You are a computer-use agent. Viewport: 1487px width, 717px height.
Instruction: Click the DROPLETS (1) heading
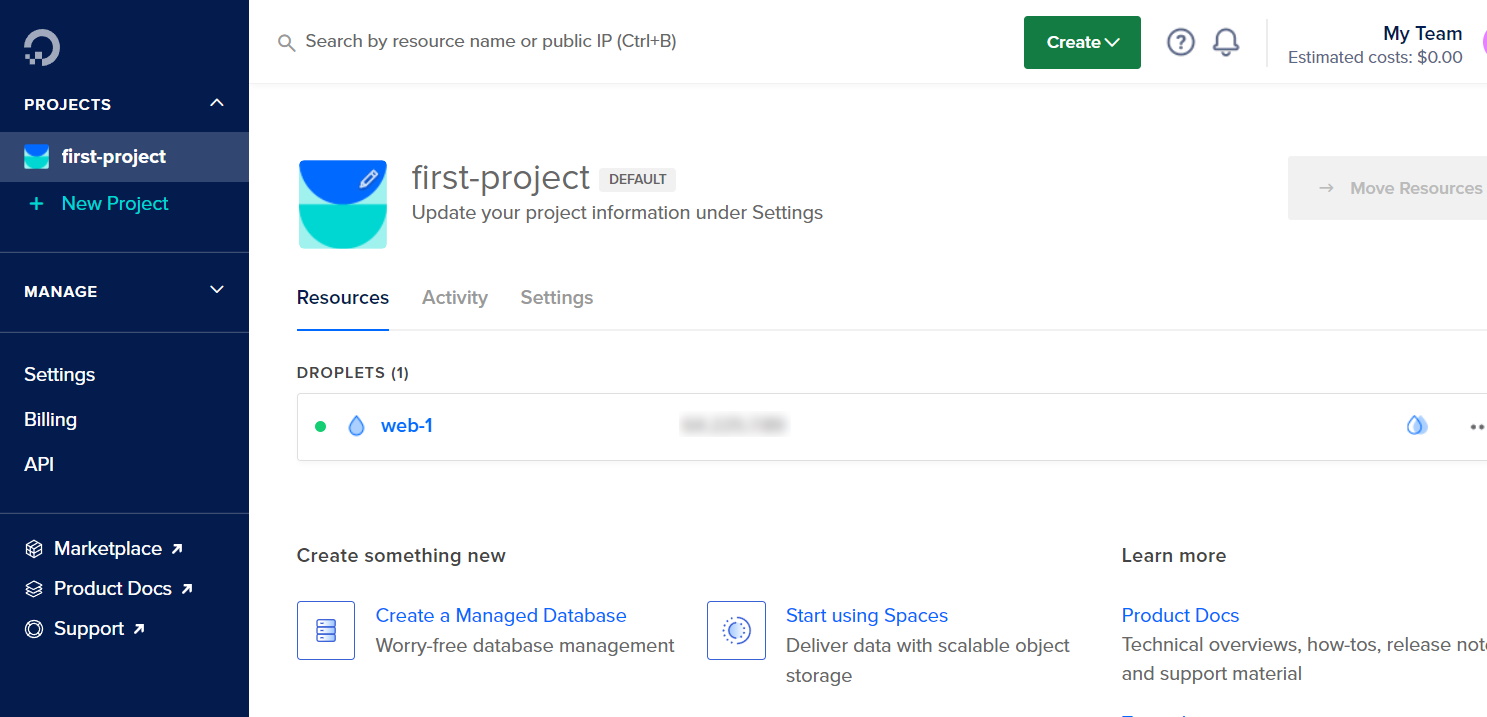tap(353, 373)
